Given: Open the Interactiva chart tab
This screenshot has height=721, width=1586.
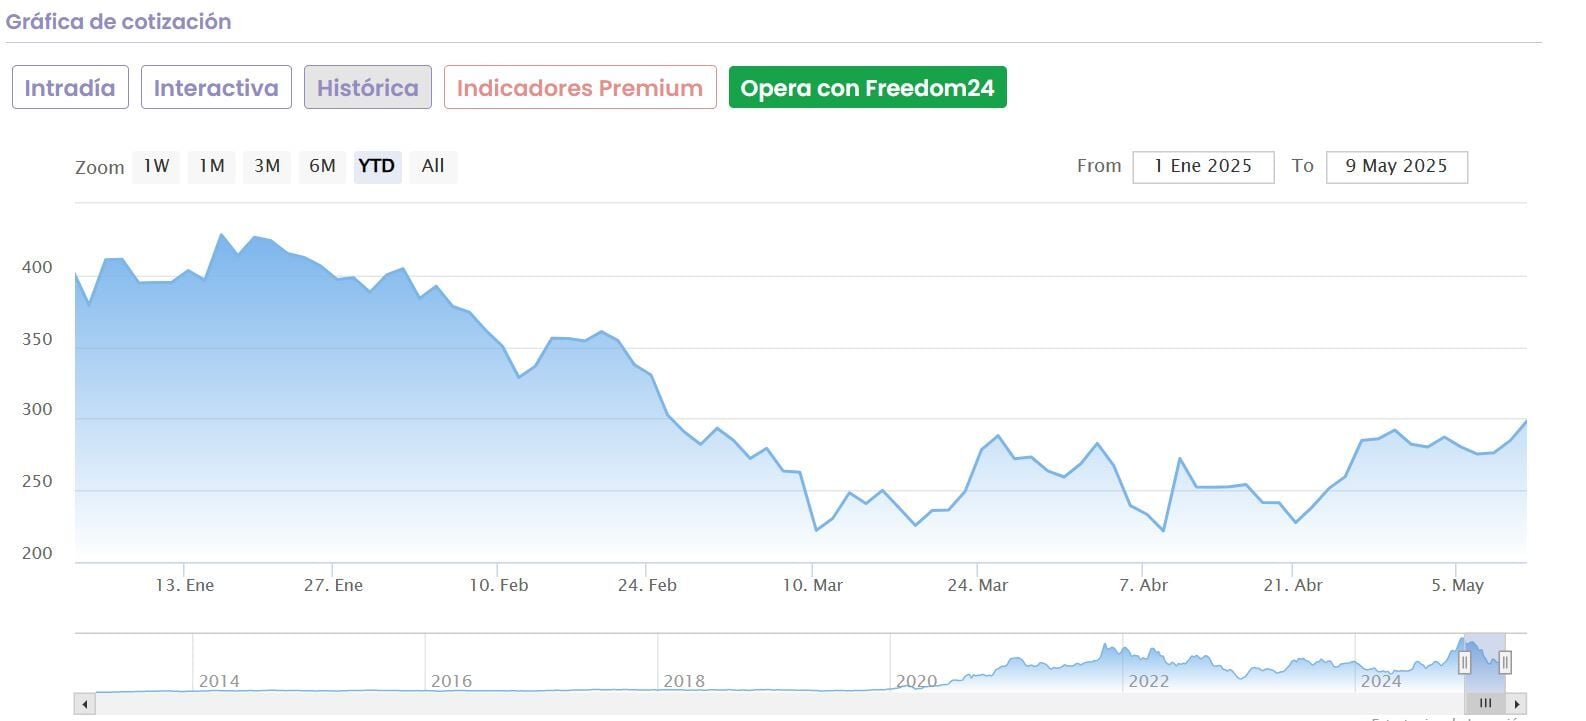Looking at the screenshot, I should click(x=216, y=88).
